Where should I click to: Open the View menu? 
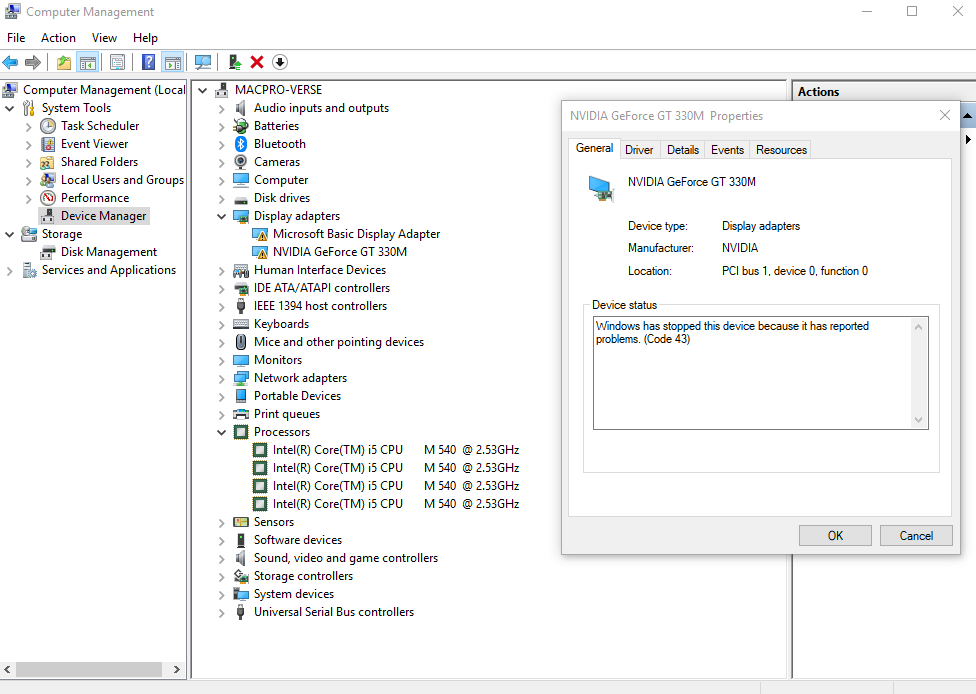(x=104, y=38)
